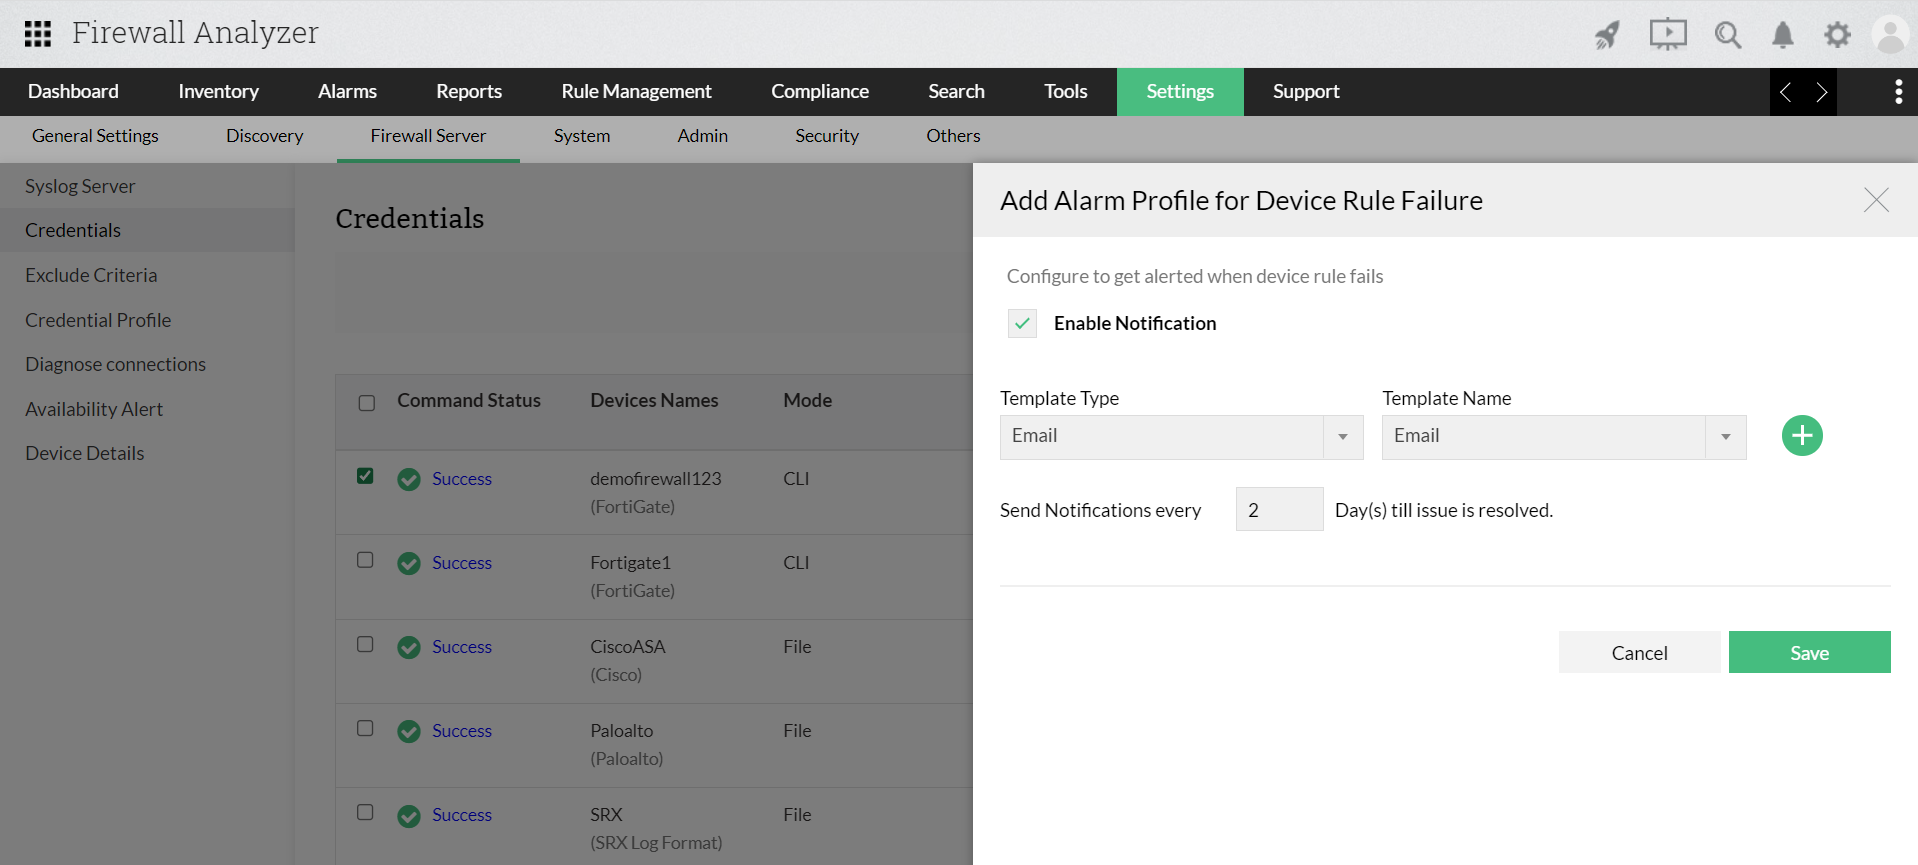Click the gear settings icon in header
The image size is (1918, 865).
(x=1837, y=35)
